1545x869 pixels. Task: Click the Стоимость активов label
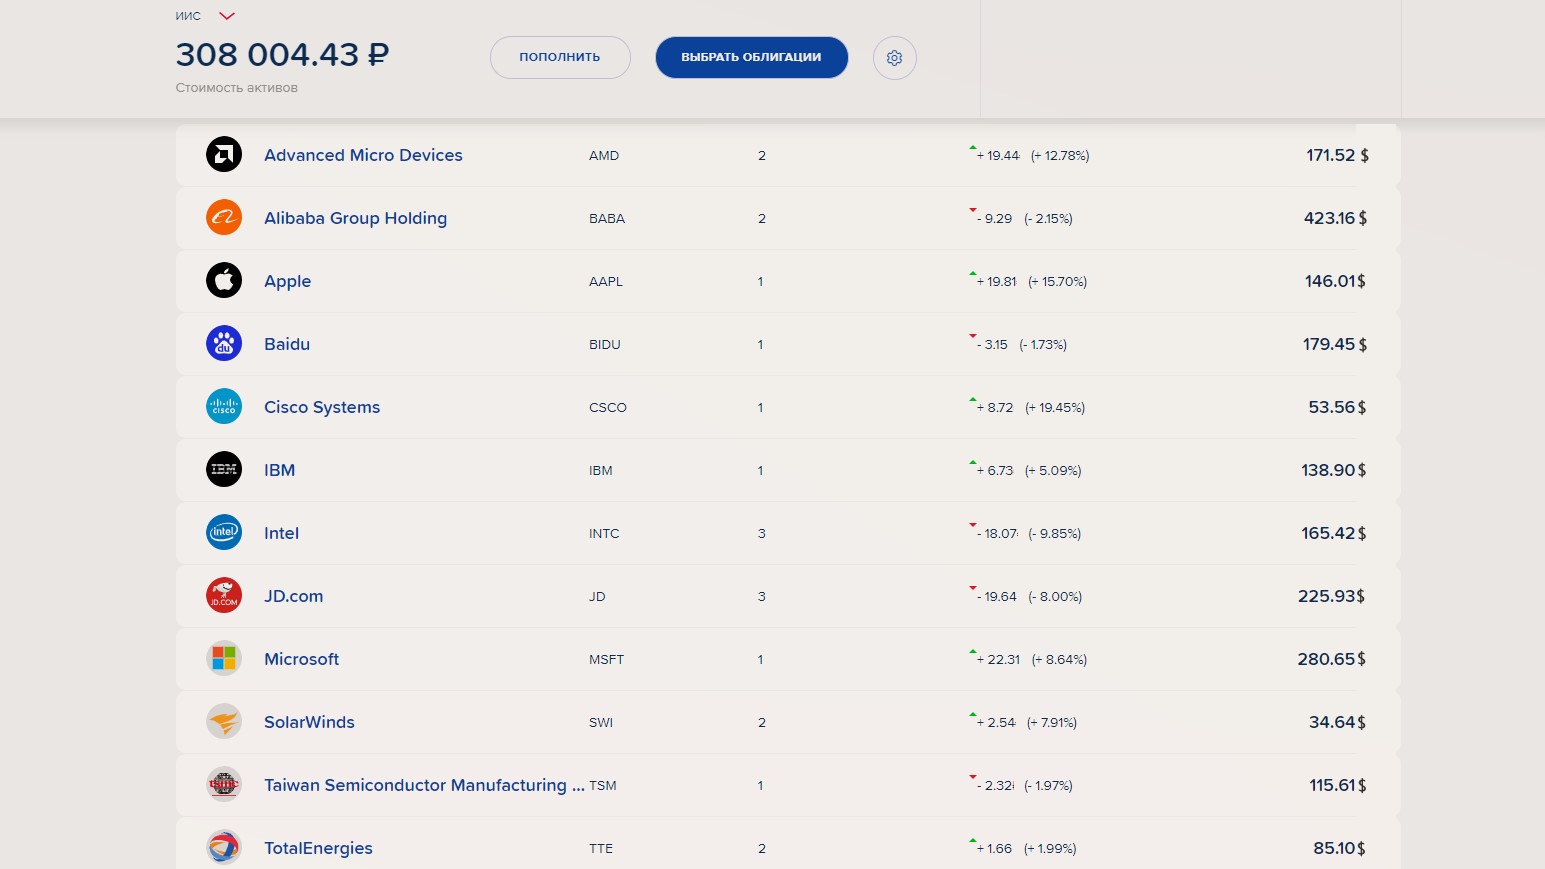pyautogui.click(x=237, y=88)
